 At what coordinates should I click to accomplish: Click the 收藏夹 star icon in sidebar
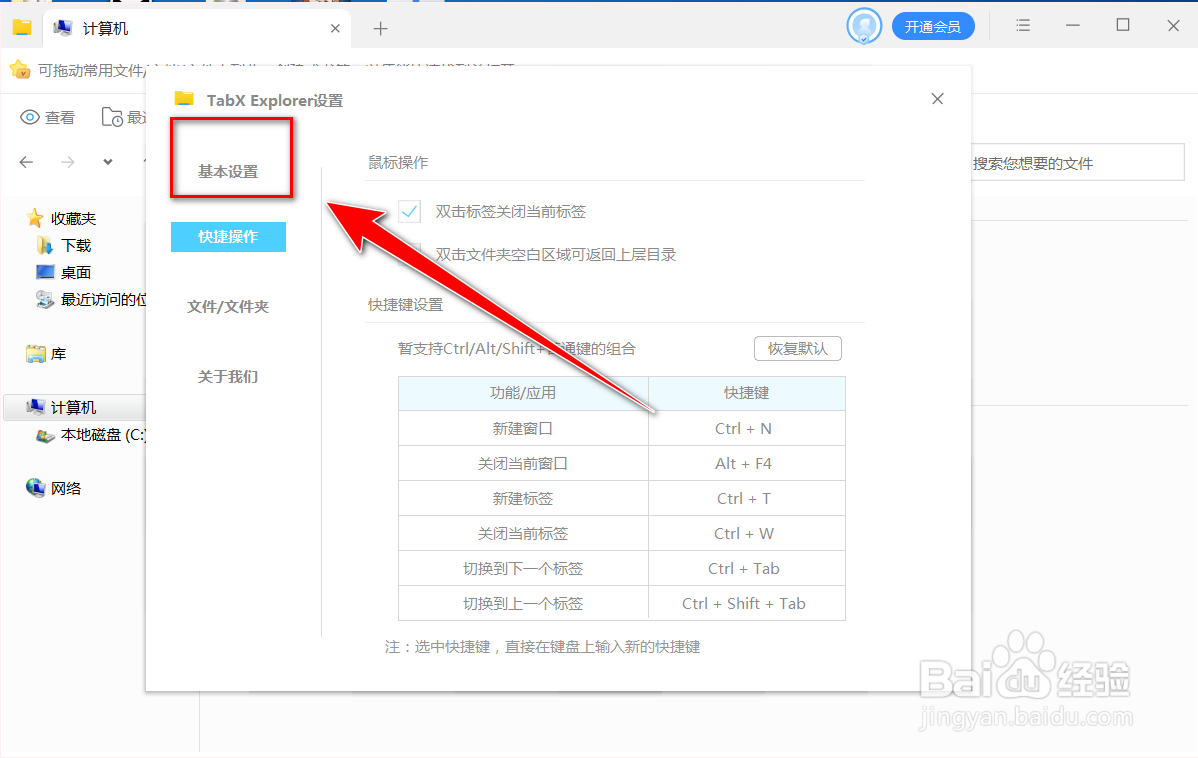tap(35, 219)
